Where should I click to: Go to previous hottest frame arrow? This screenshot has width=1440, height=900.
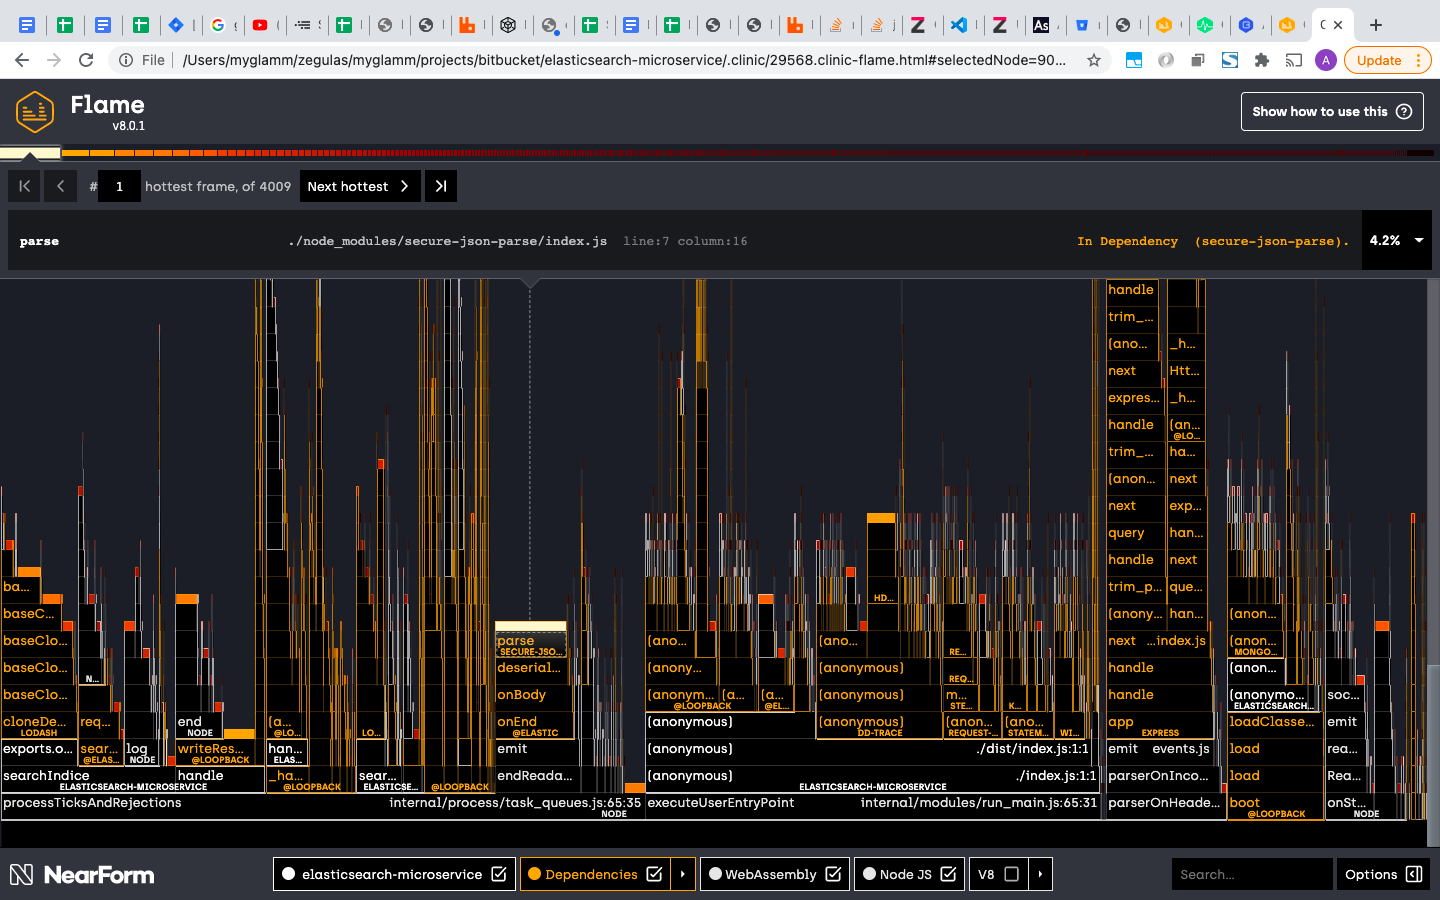coord(61,186)
